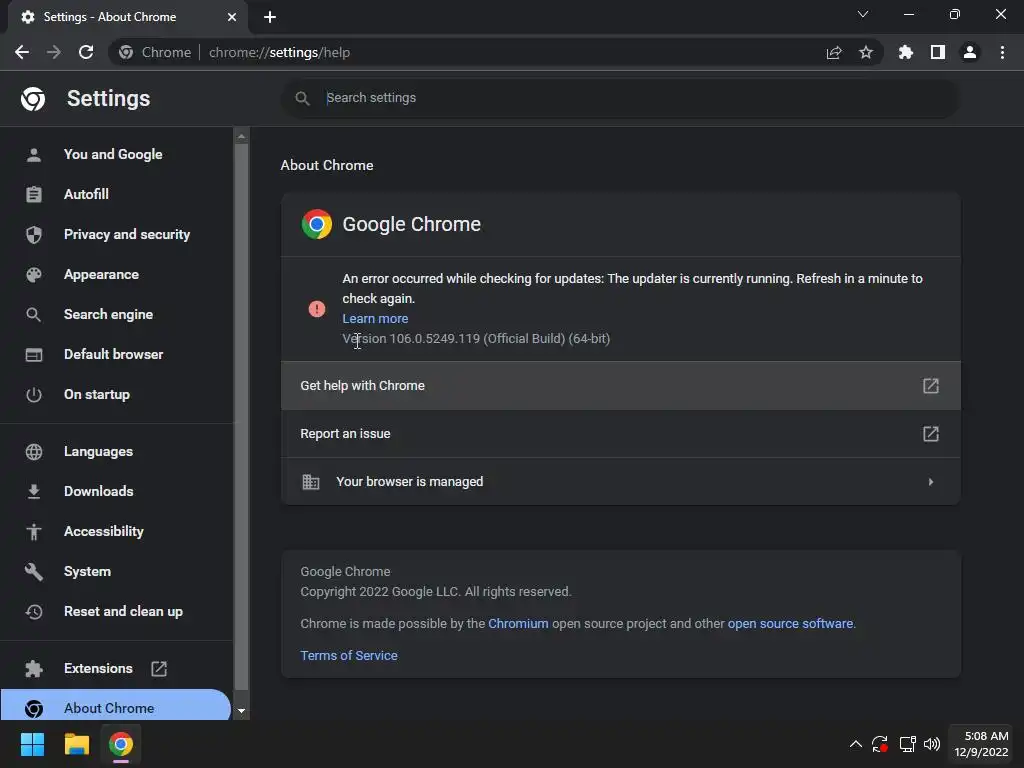The width and height of the screenshot is (1024, 768).
Task: Open Default browser section
Action: click(114, 354)
